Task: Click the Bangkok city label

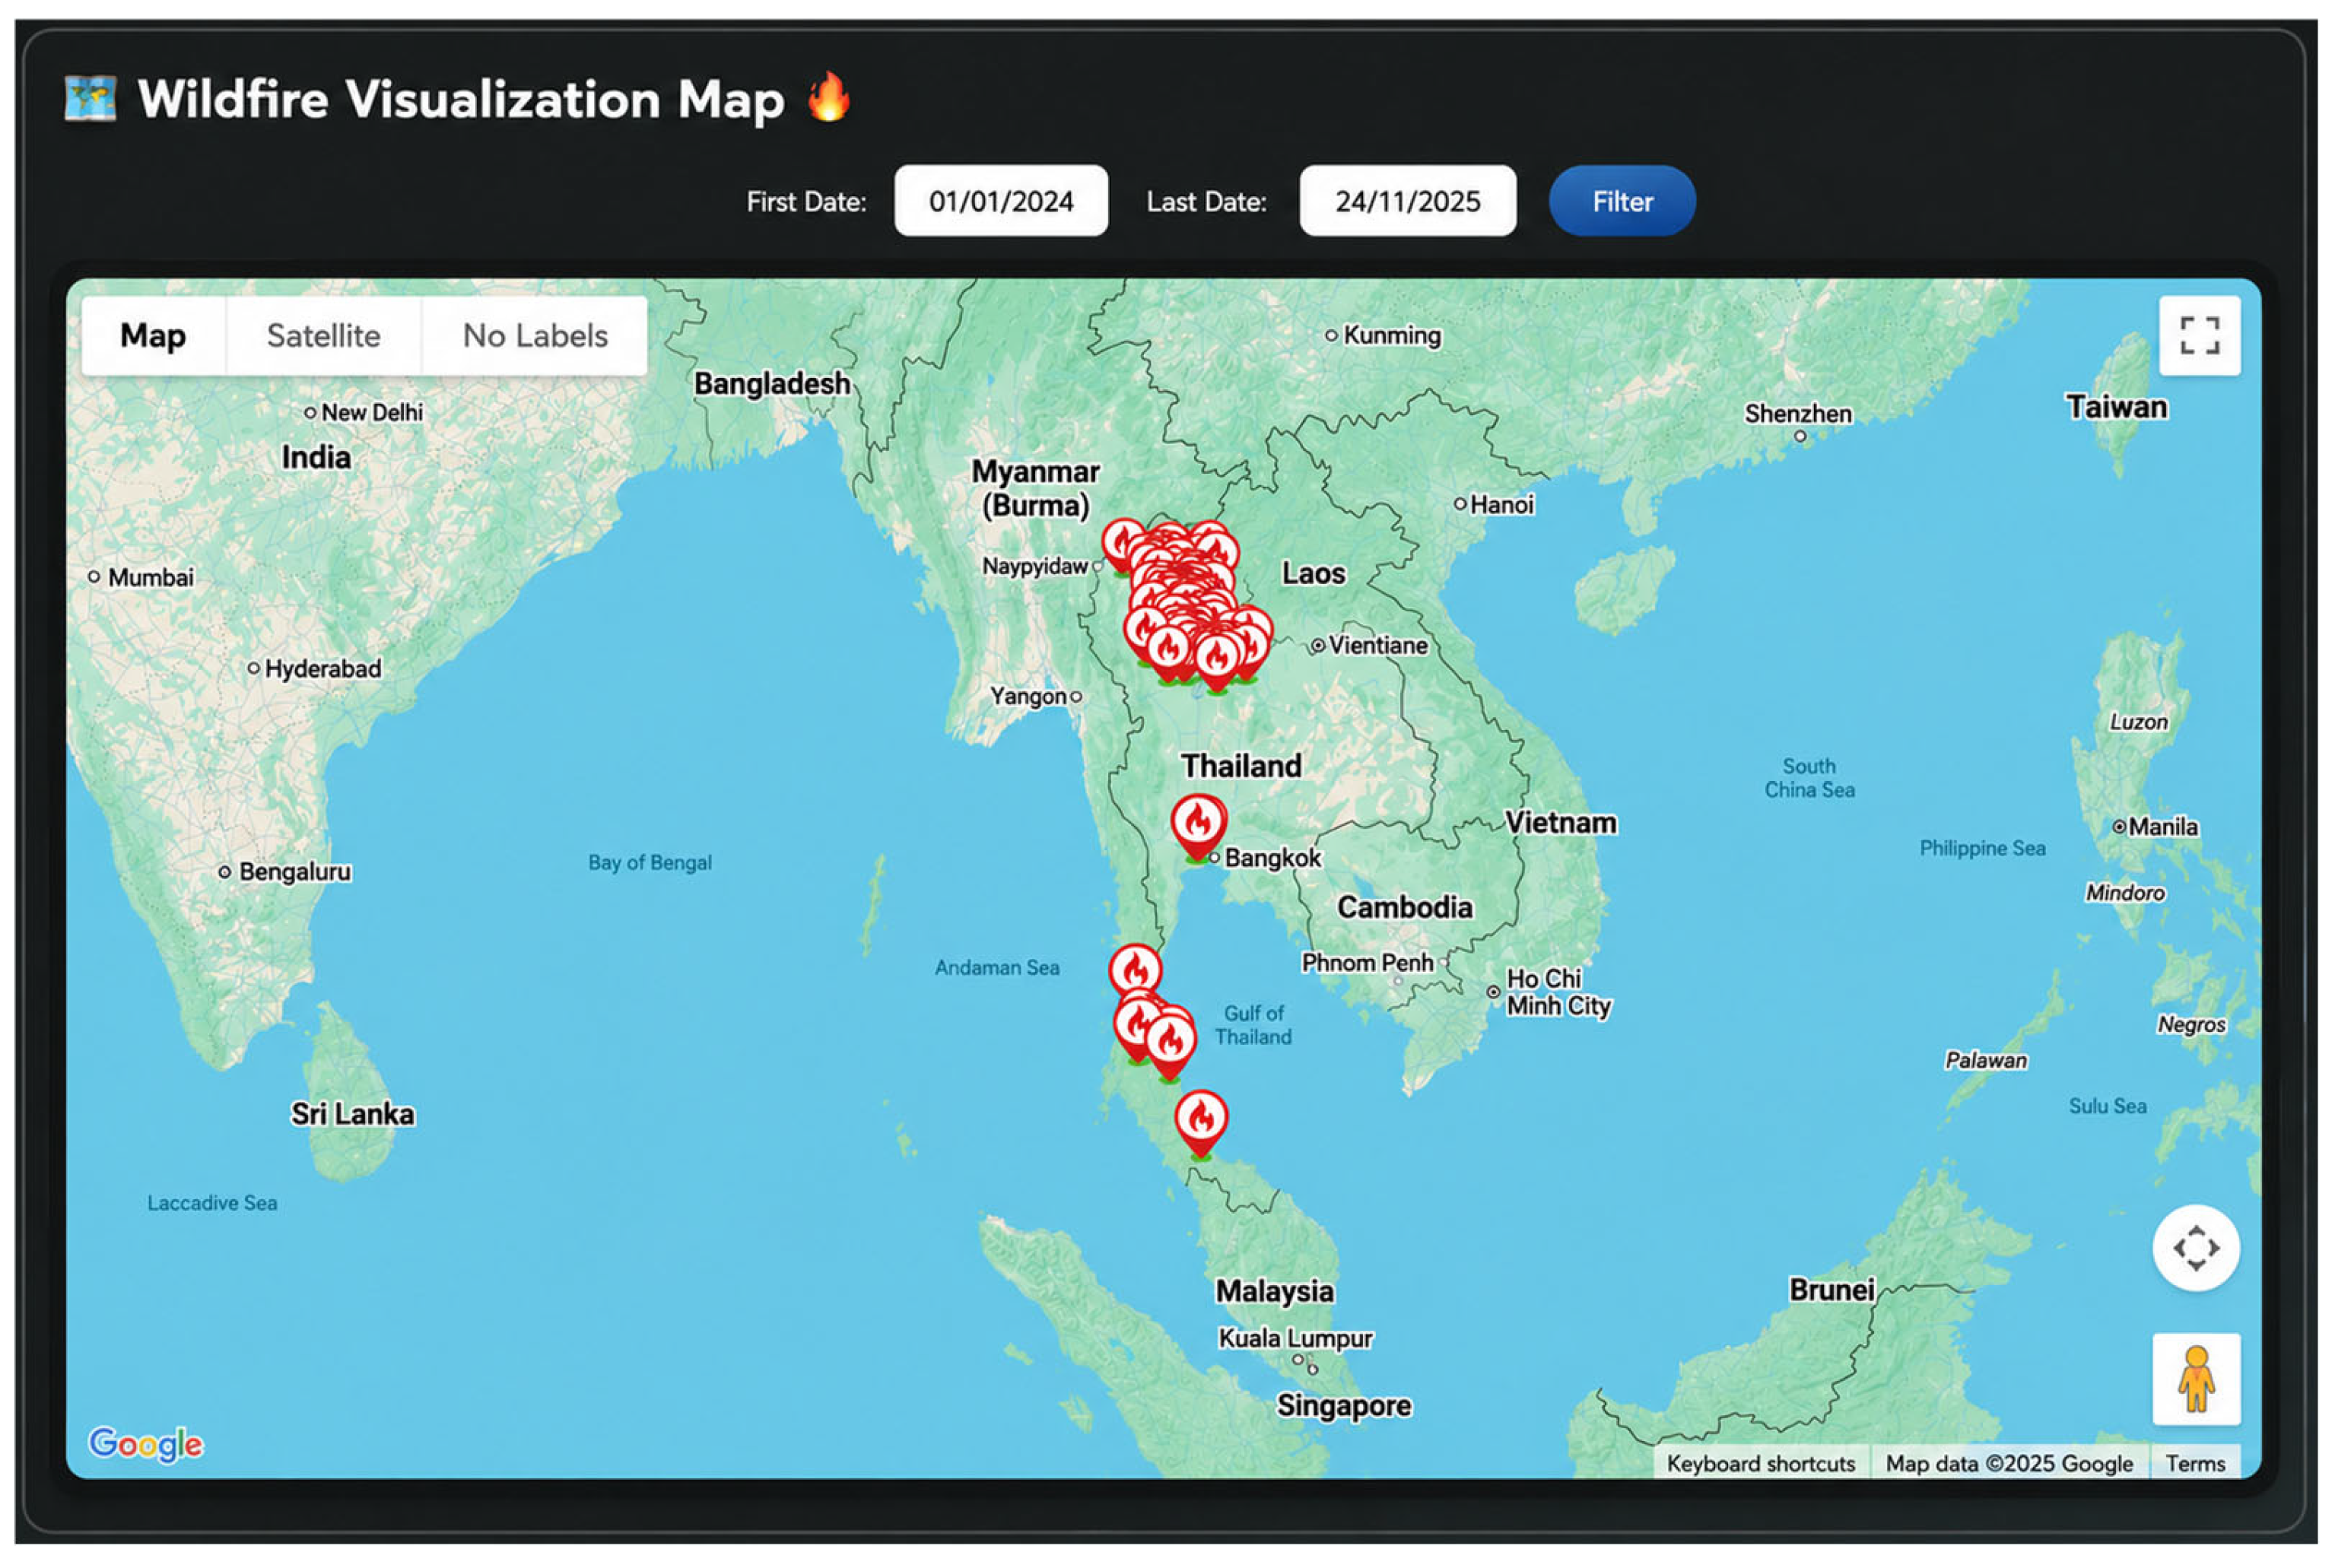Action: click(1272, 858)
